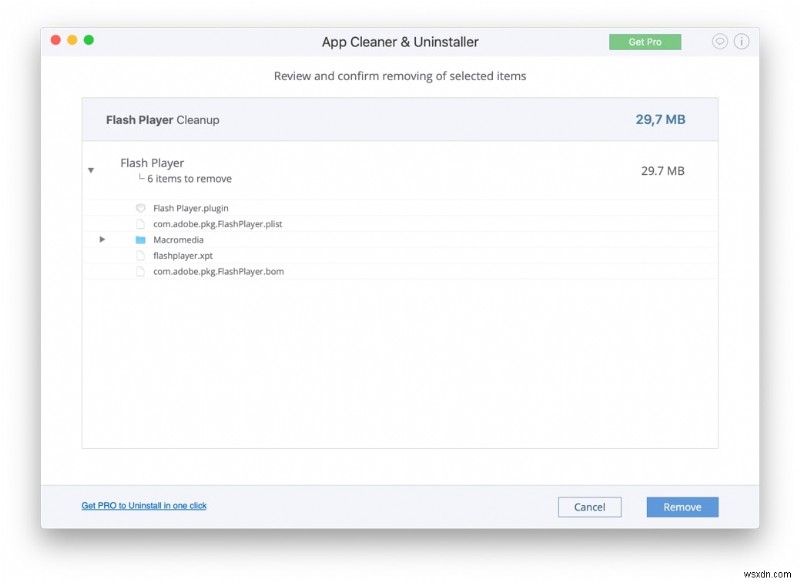Click the 29,7 MB size label
Screen dimensions: 800x582
[x=659, y=118]
